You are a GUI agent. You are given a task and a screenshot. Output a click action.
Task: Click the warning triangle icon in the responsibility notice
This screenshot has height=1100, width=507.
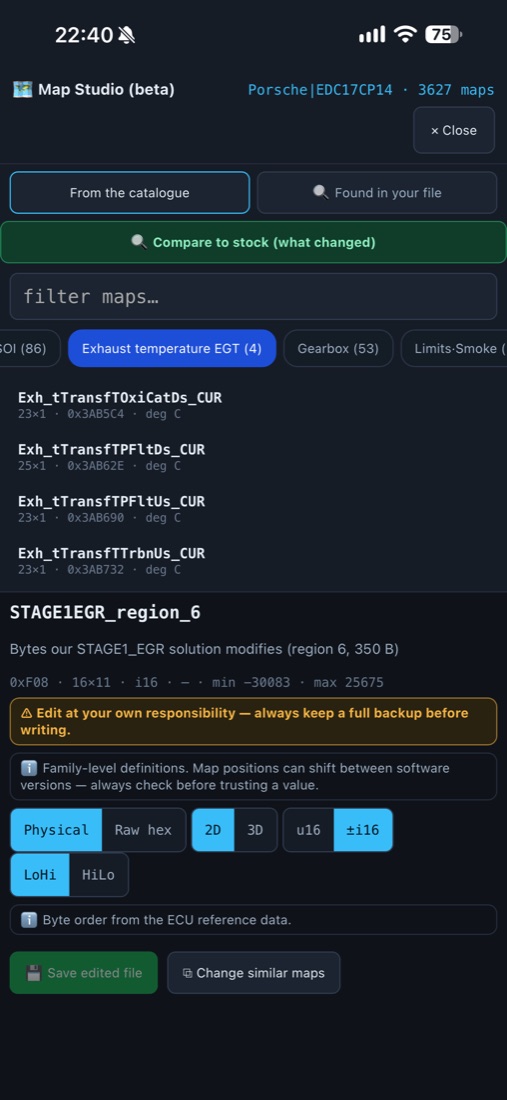tap(27, 713)
